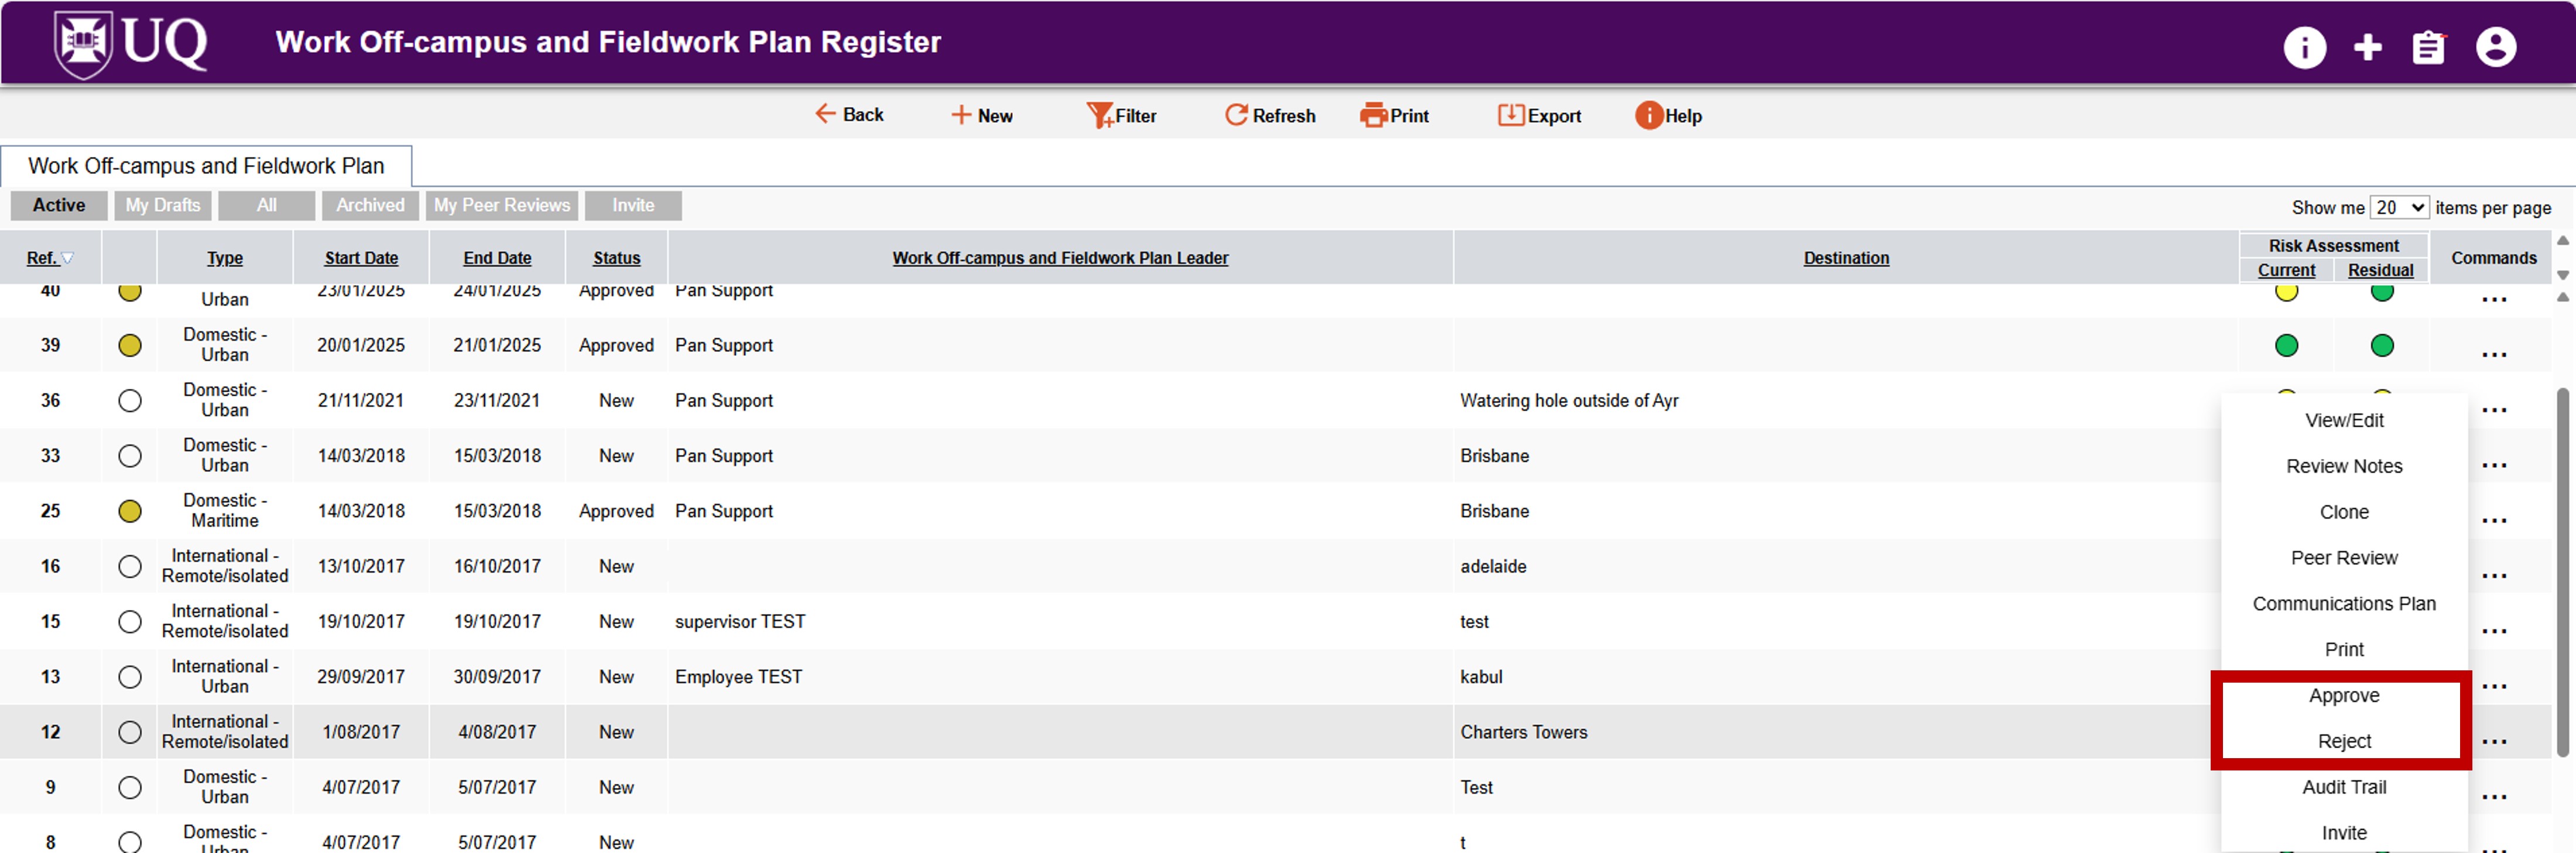
Task: Open the commands ellipsis for row 9
Action: 2494,797
